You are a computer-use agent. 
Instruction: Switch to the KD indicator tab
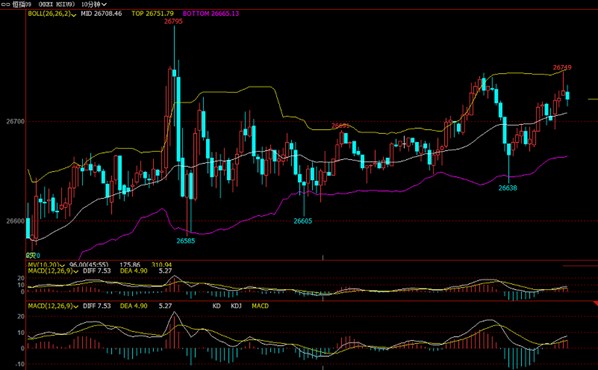[x=217, y=306]
